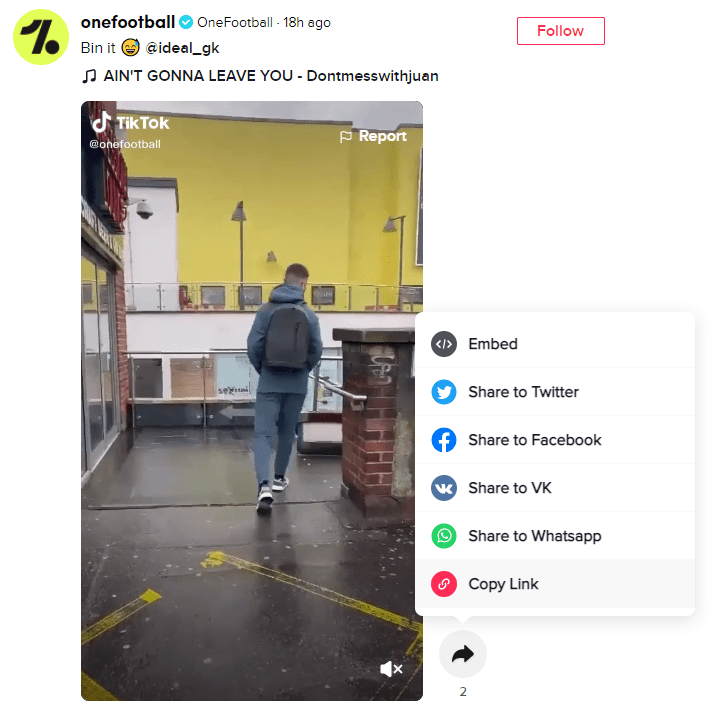The width and height of the screenshot is (721, 721).
Task: Report this video via flag
Action: pos(373,136)
